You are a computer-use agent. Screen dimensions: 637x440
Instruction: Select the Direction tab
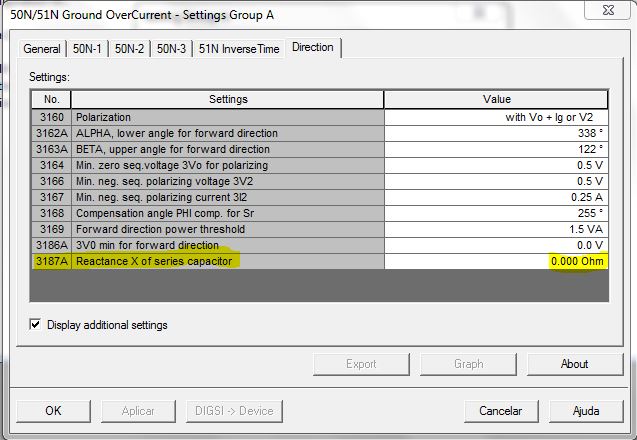coord(313,48)
